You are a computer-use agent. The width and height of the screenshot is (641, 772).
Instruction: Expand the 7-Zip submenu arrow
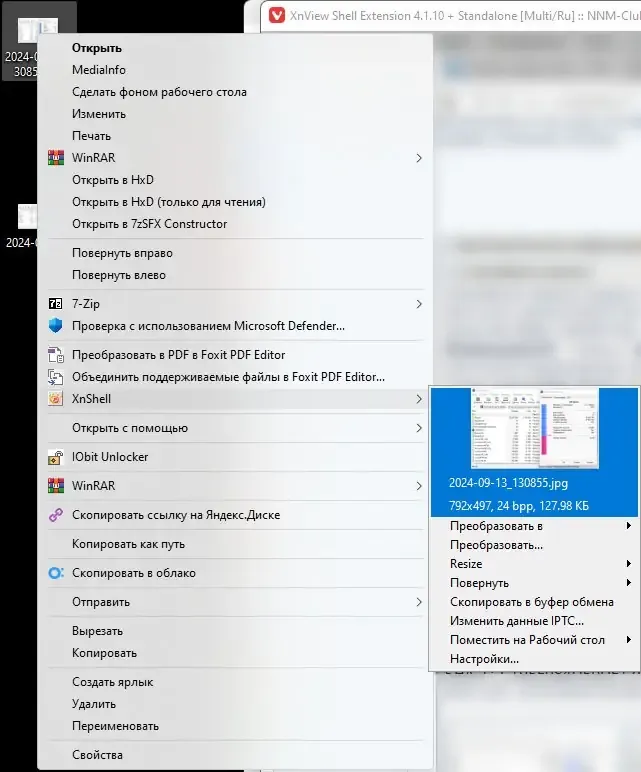point(418,304)
